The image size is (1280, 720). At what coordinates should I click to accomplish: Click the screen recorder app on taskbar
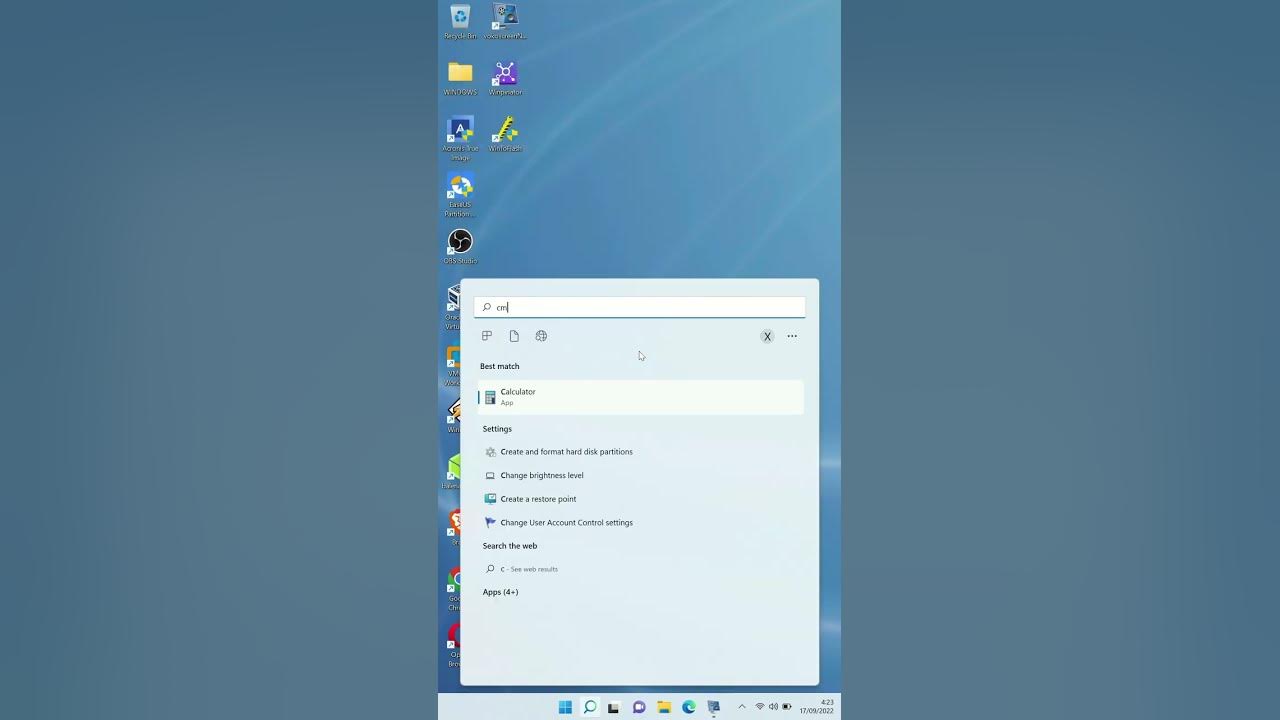713,707
